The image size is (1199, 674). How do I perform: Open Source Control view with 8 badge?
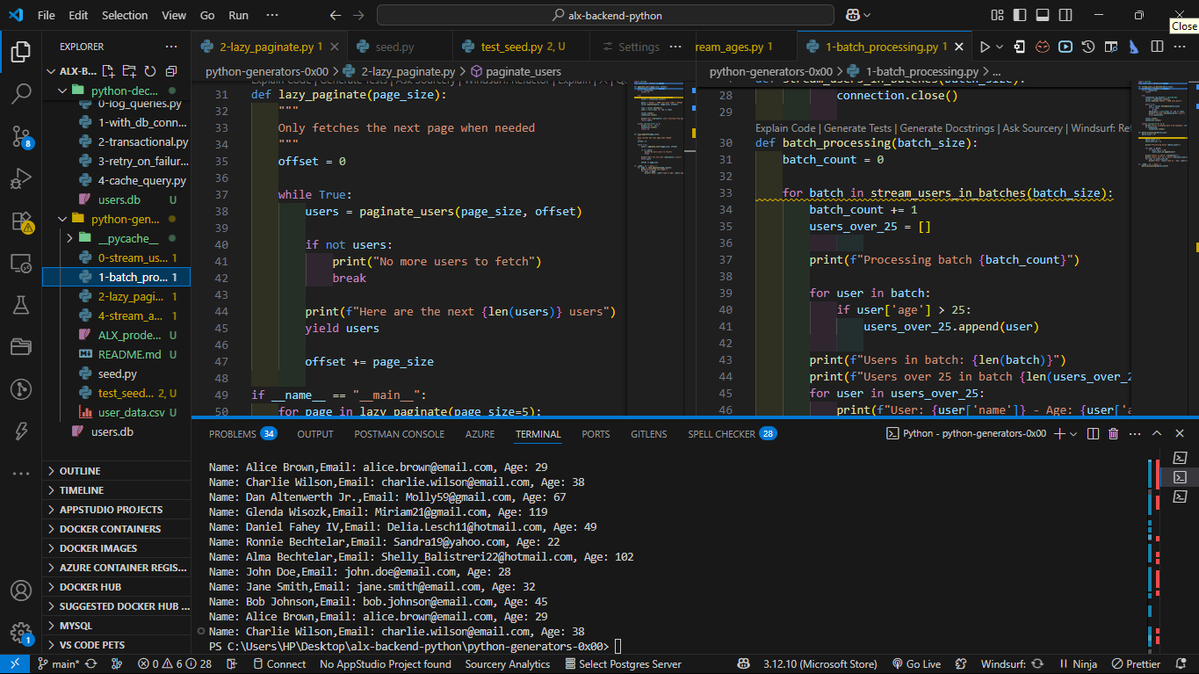tap(21, 136)
